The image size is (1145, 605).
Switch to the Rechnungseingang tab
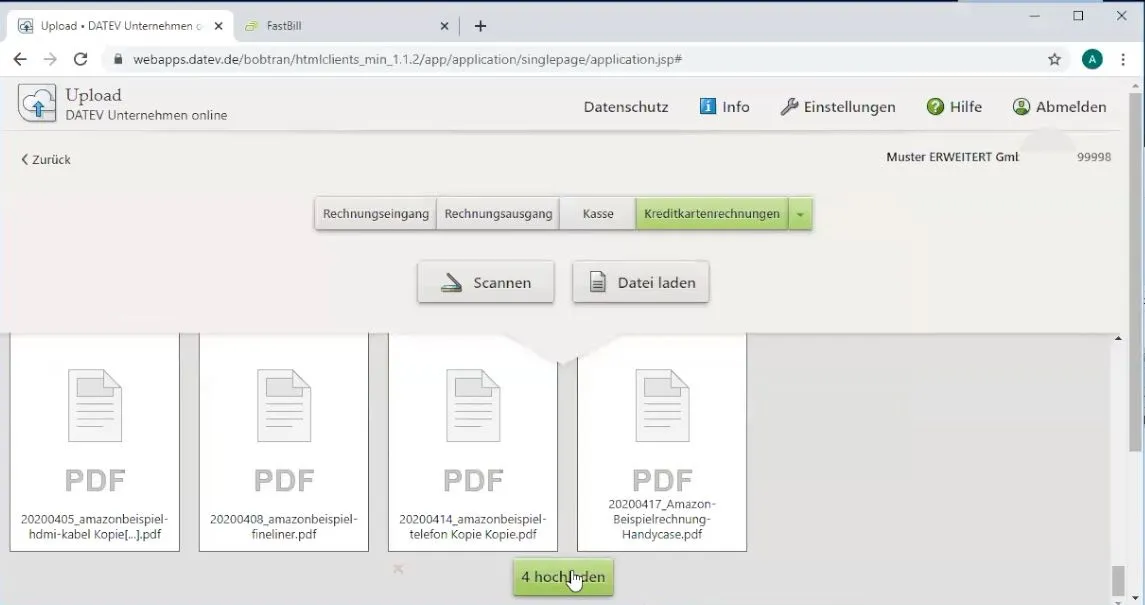click(x=375, y=213)
